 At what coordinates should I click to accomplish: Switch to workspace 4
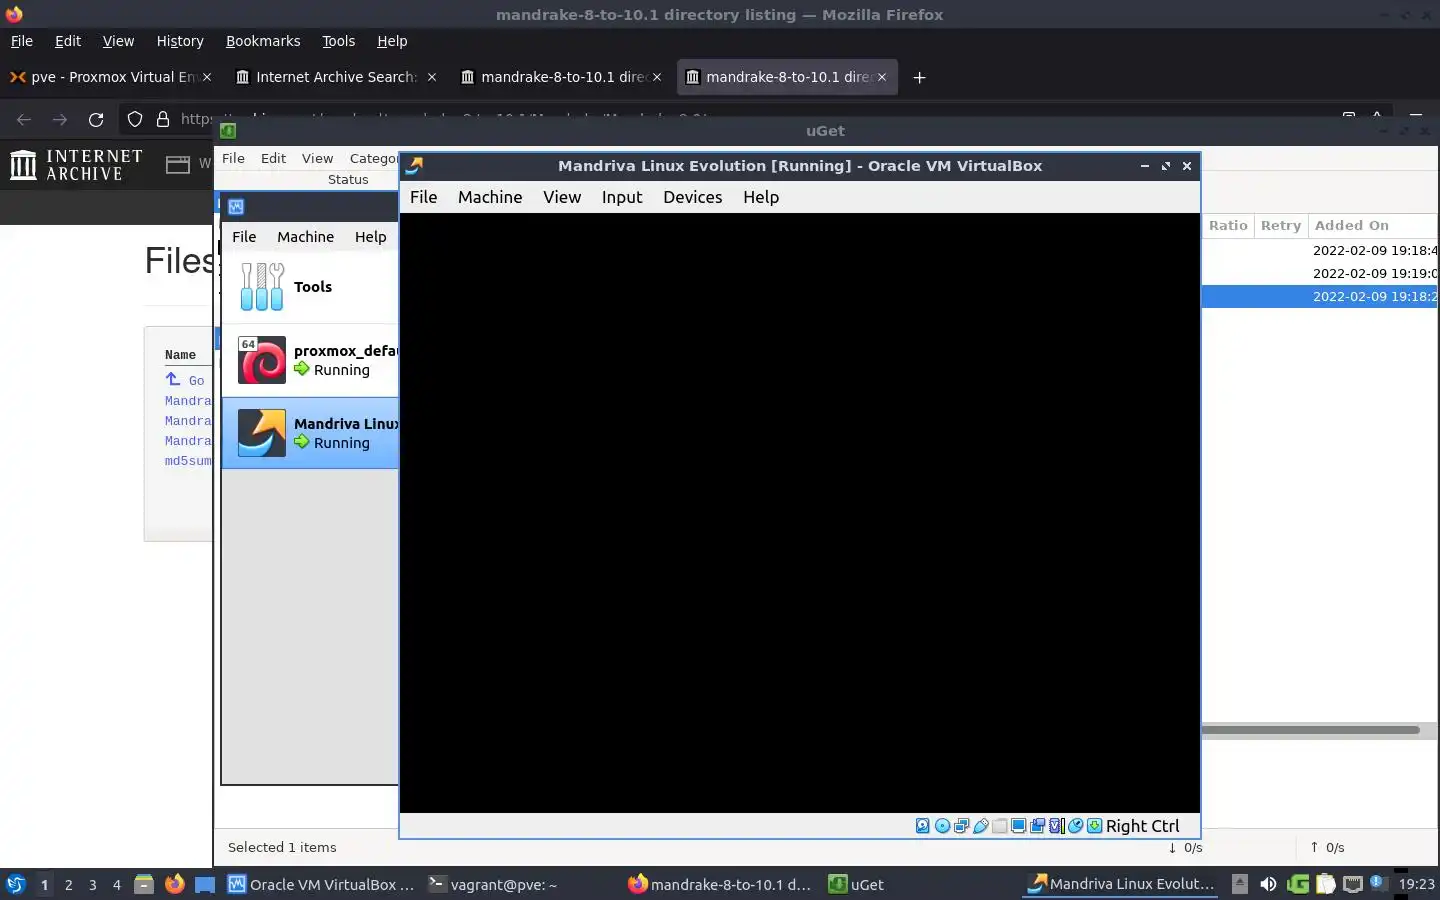click(117, 885)
